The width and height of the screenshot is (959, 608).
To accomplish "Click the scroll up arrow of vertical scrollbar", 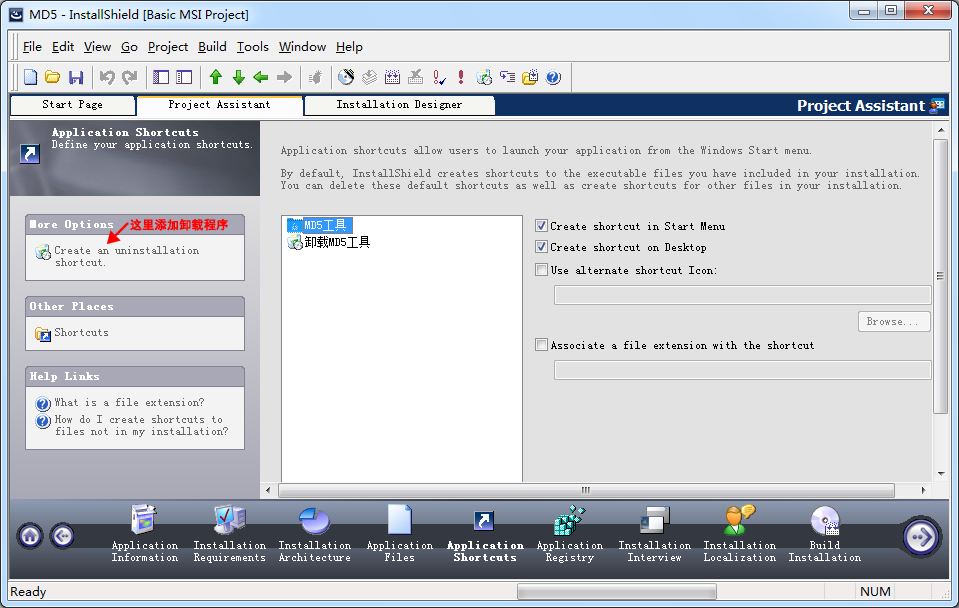I will (941, 130).
